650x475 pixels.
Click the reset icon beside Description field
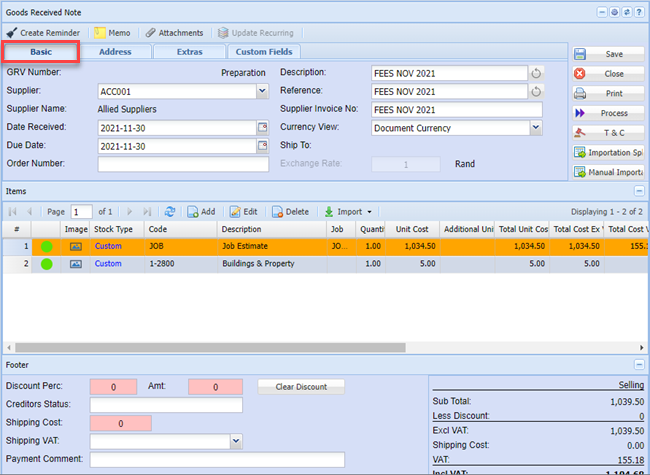(536, 73)
